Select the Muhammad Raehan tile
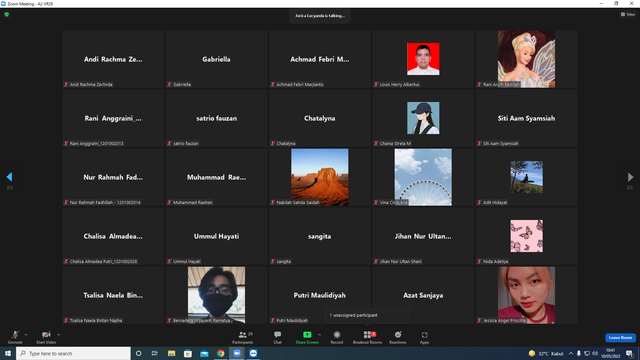640x360 pixels. [216, 177]
